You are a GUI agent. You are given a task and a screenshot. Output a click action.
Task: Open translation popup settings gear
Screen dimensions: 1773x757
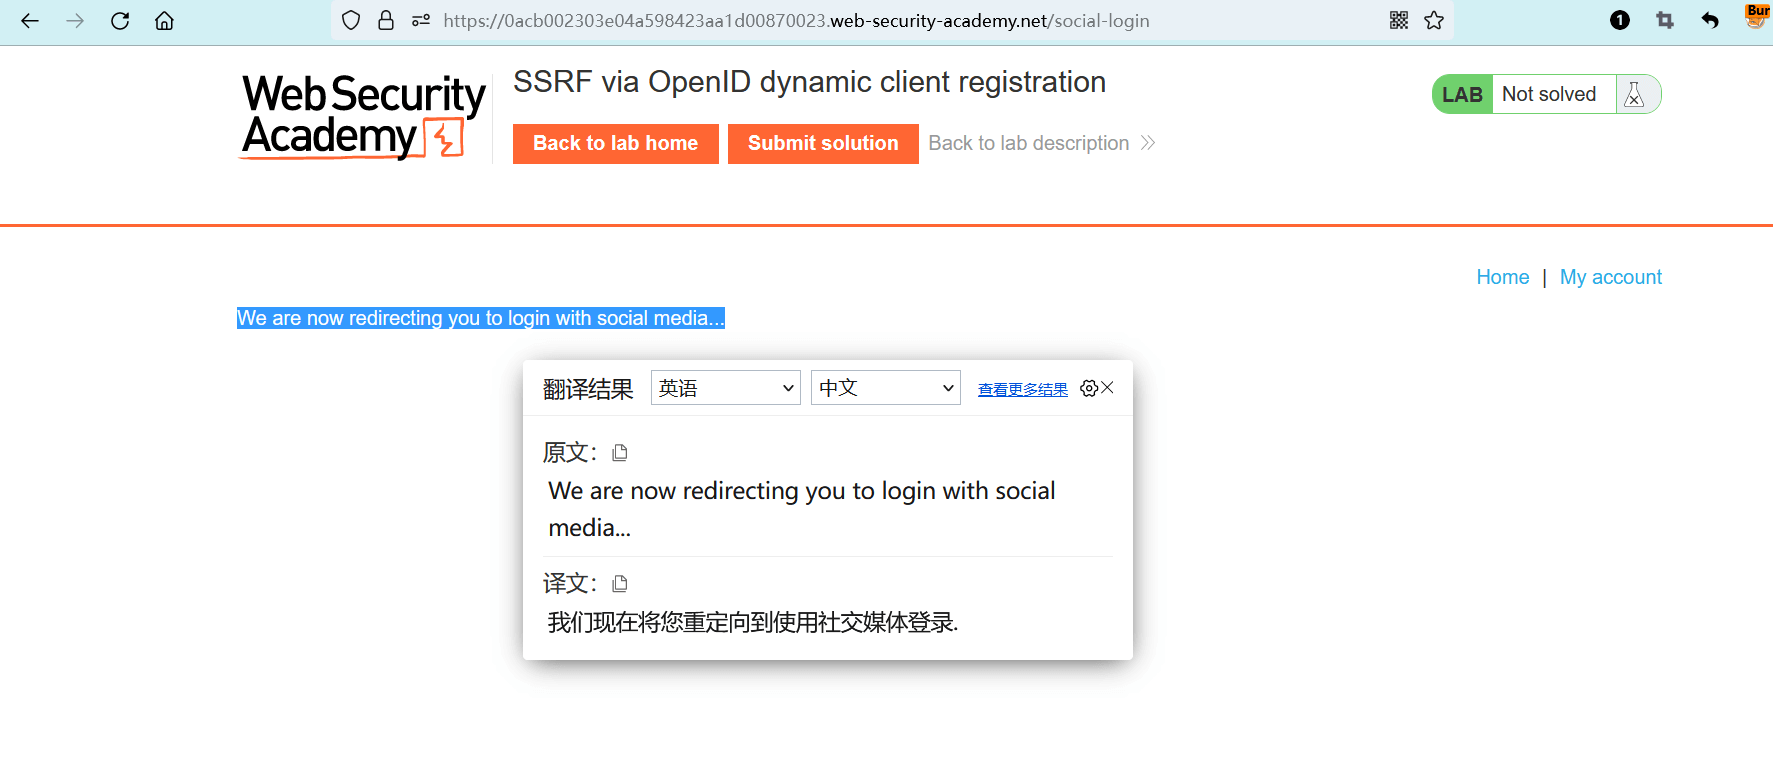coord(1088,388)
